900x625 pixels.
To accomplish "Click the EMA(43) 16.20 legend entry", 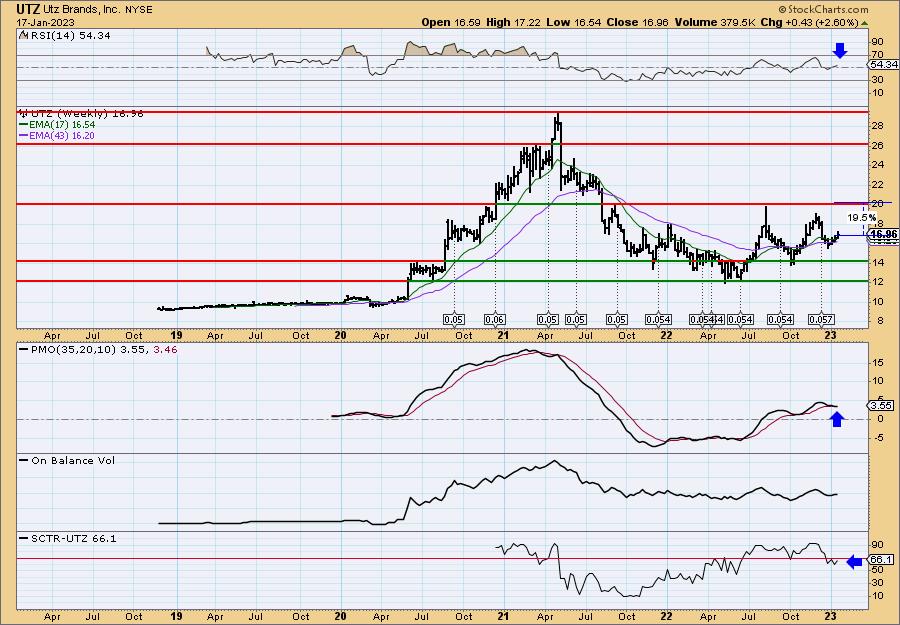I will click(57, 135).
